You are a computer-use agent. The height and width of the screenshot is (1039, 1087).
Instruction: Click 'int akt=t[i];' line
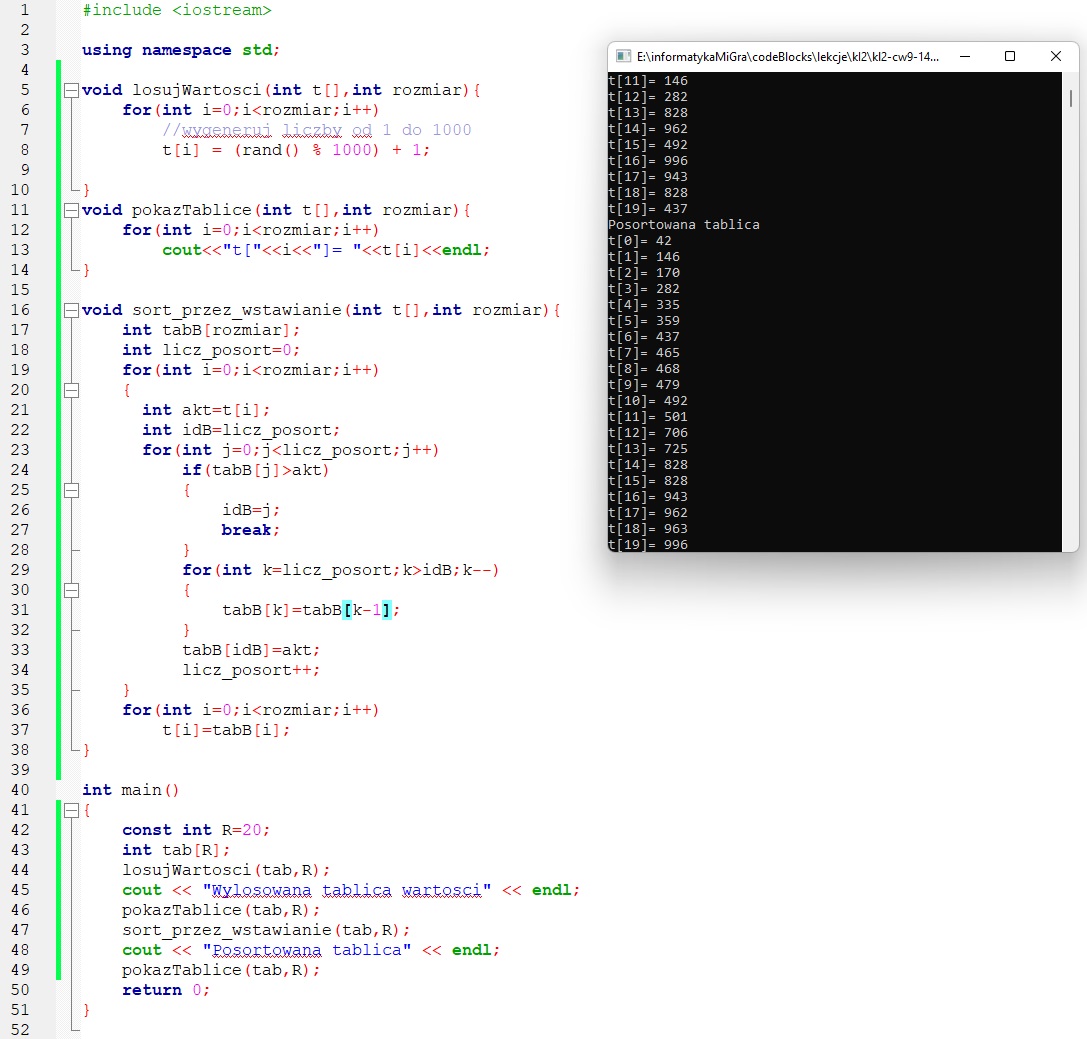[206, 410]
